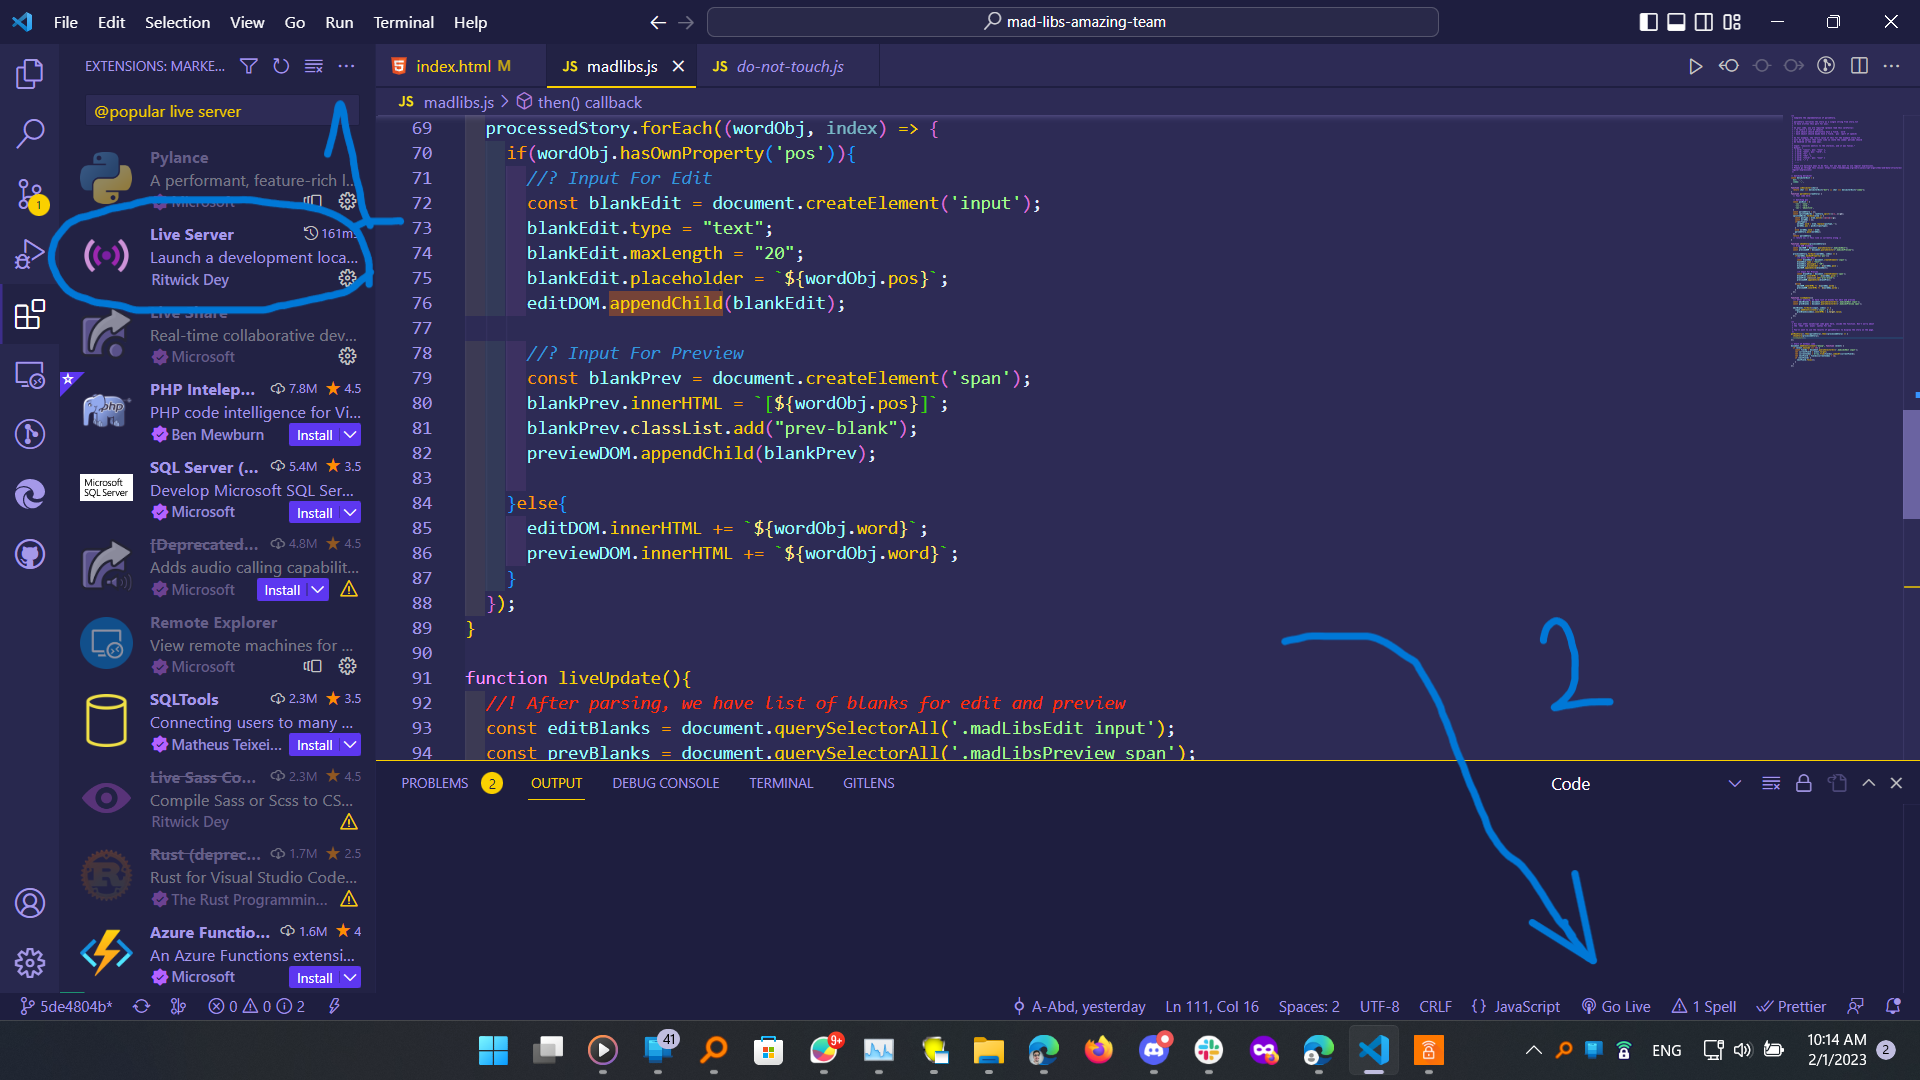Open the Run and Debug view
This screenshot has height=1080, width=1920.
(x=30, y=254)
